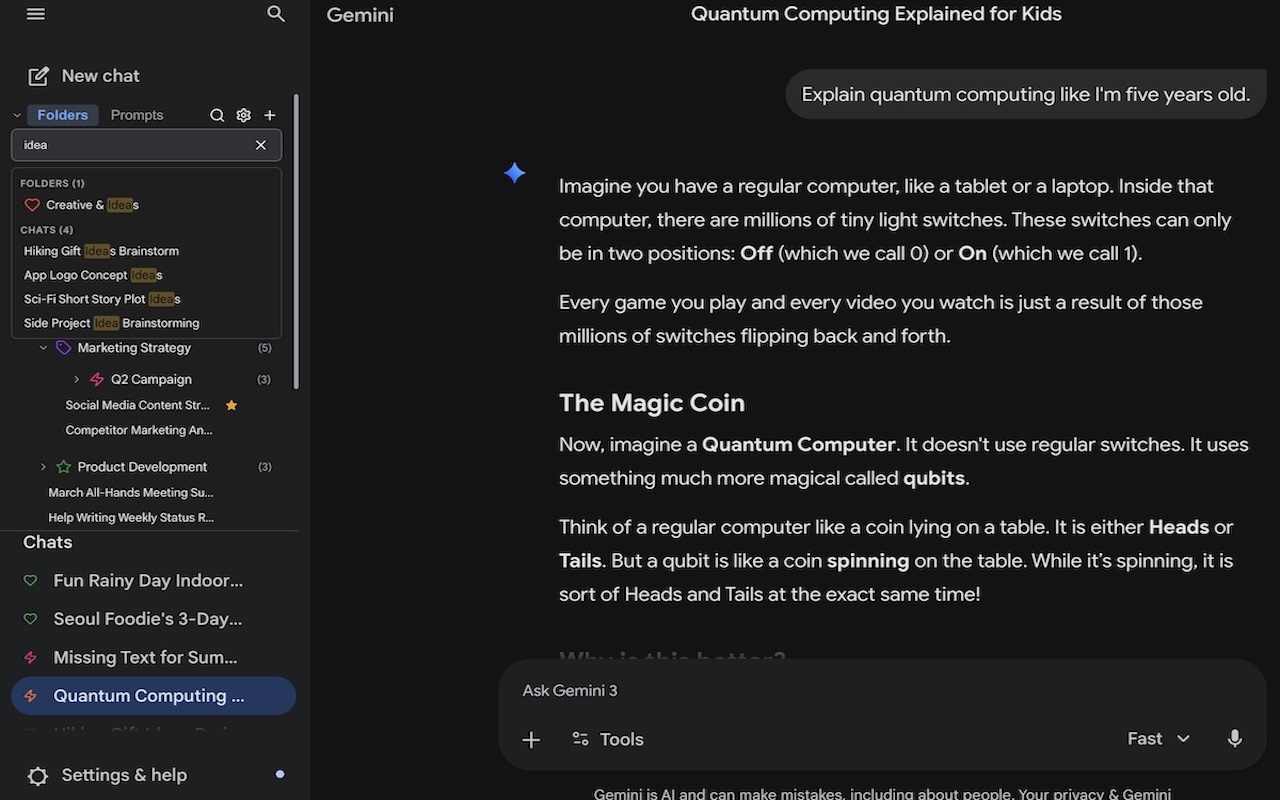Clear the 'idea' search field
Screen dimensions: 1280x800
point(261,145)
